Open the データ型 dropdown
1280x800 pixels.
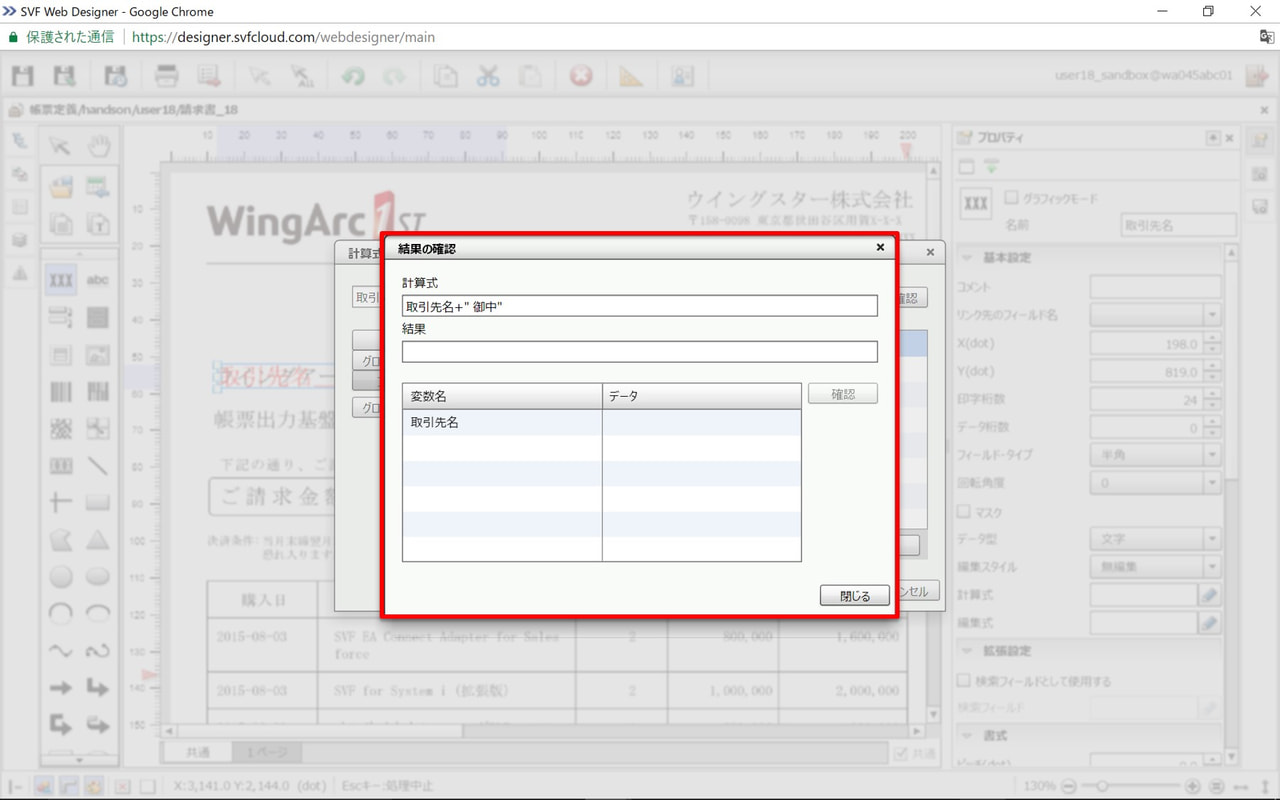[x=1155, y=539]
